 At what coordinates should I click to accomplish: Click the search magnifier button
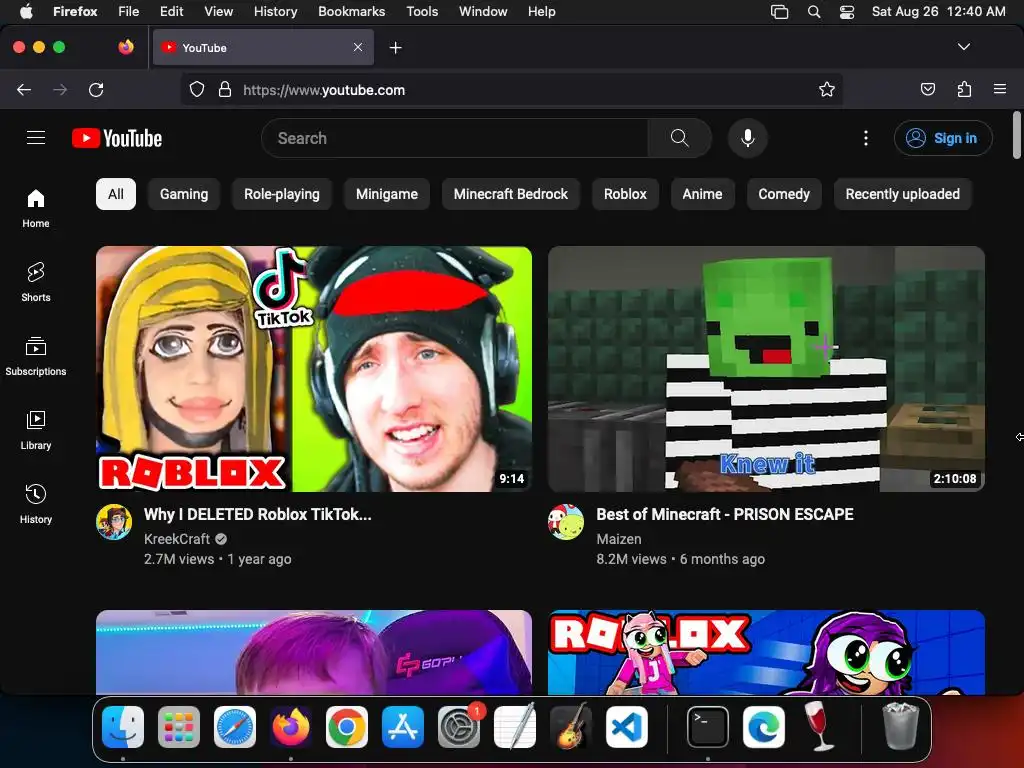point(679,138)
